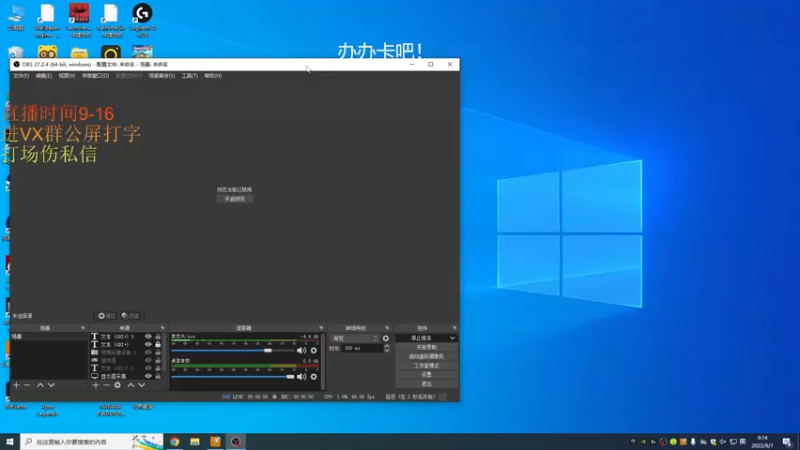Toggle the lock on 显示器采集 source
This screenshot has width=800, height=450.
(x=158, y=376)
